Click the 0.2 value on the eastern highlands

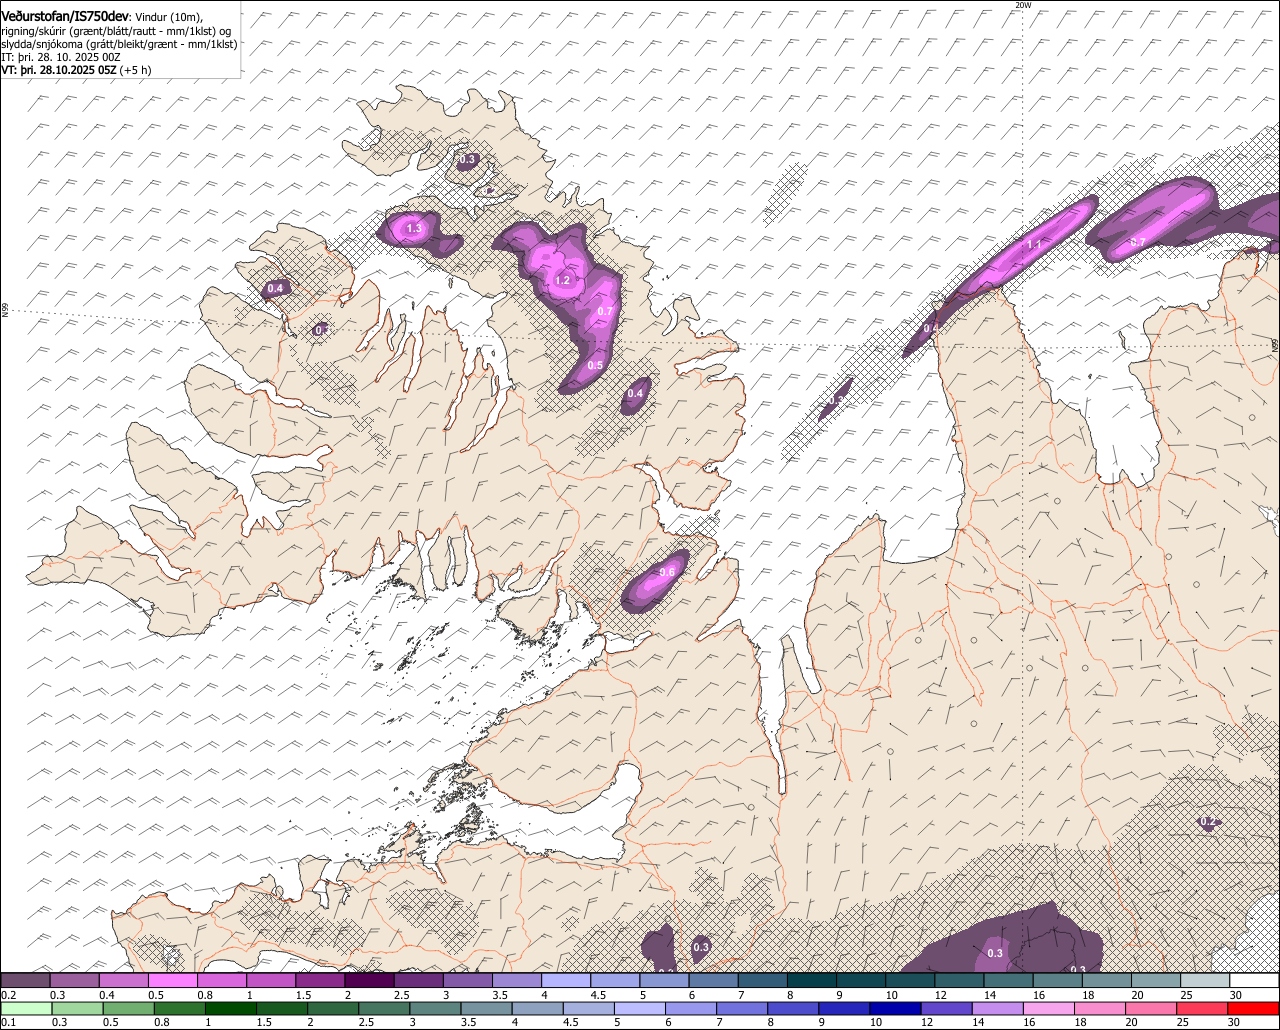pyautogui.click(x=1208, y=822)
